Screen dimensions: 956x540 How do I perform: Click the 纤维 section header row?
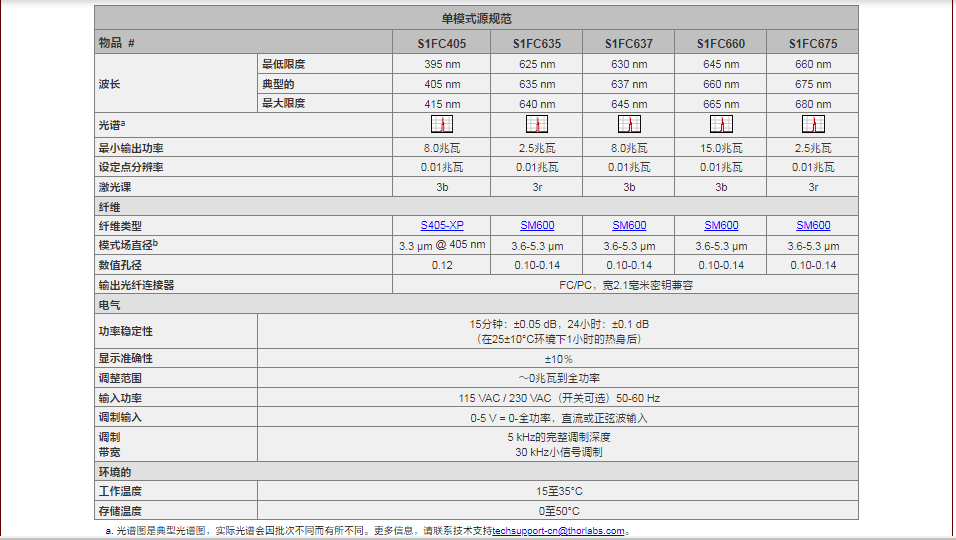[x=477, y=207]
